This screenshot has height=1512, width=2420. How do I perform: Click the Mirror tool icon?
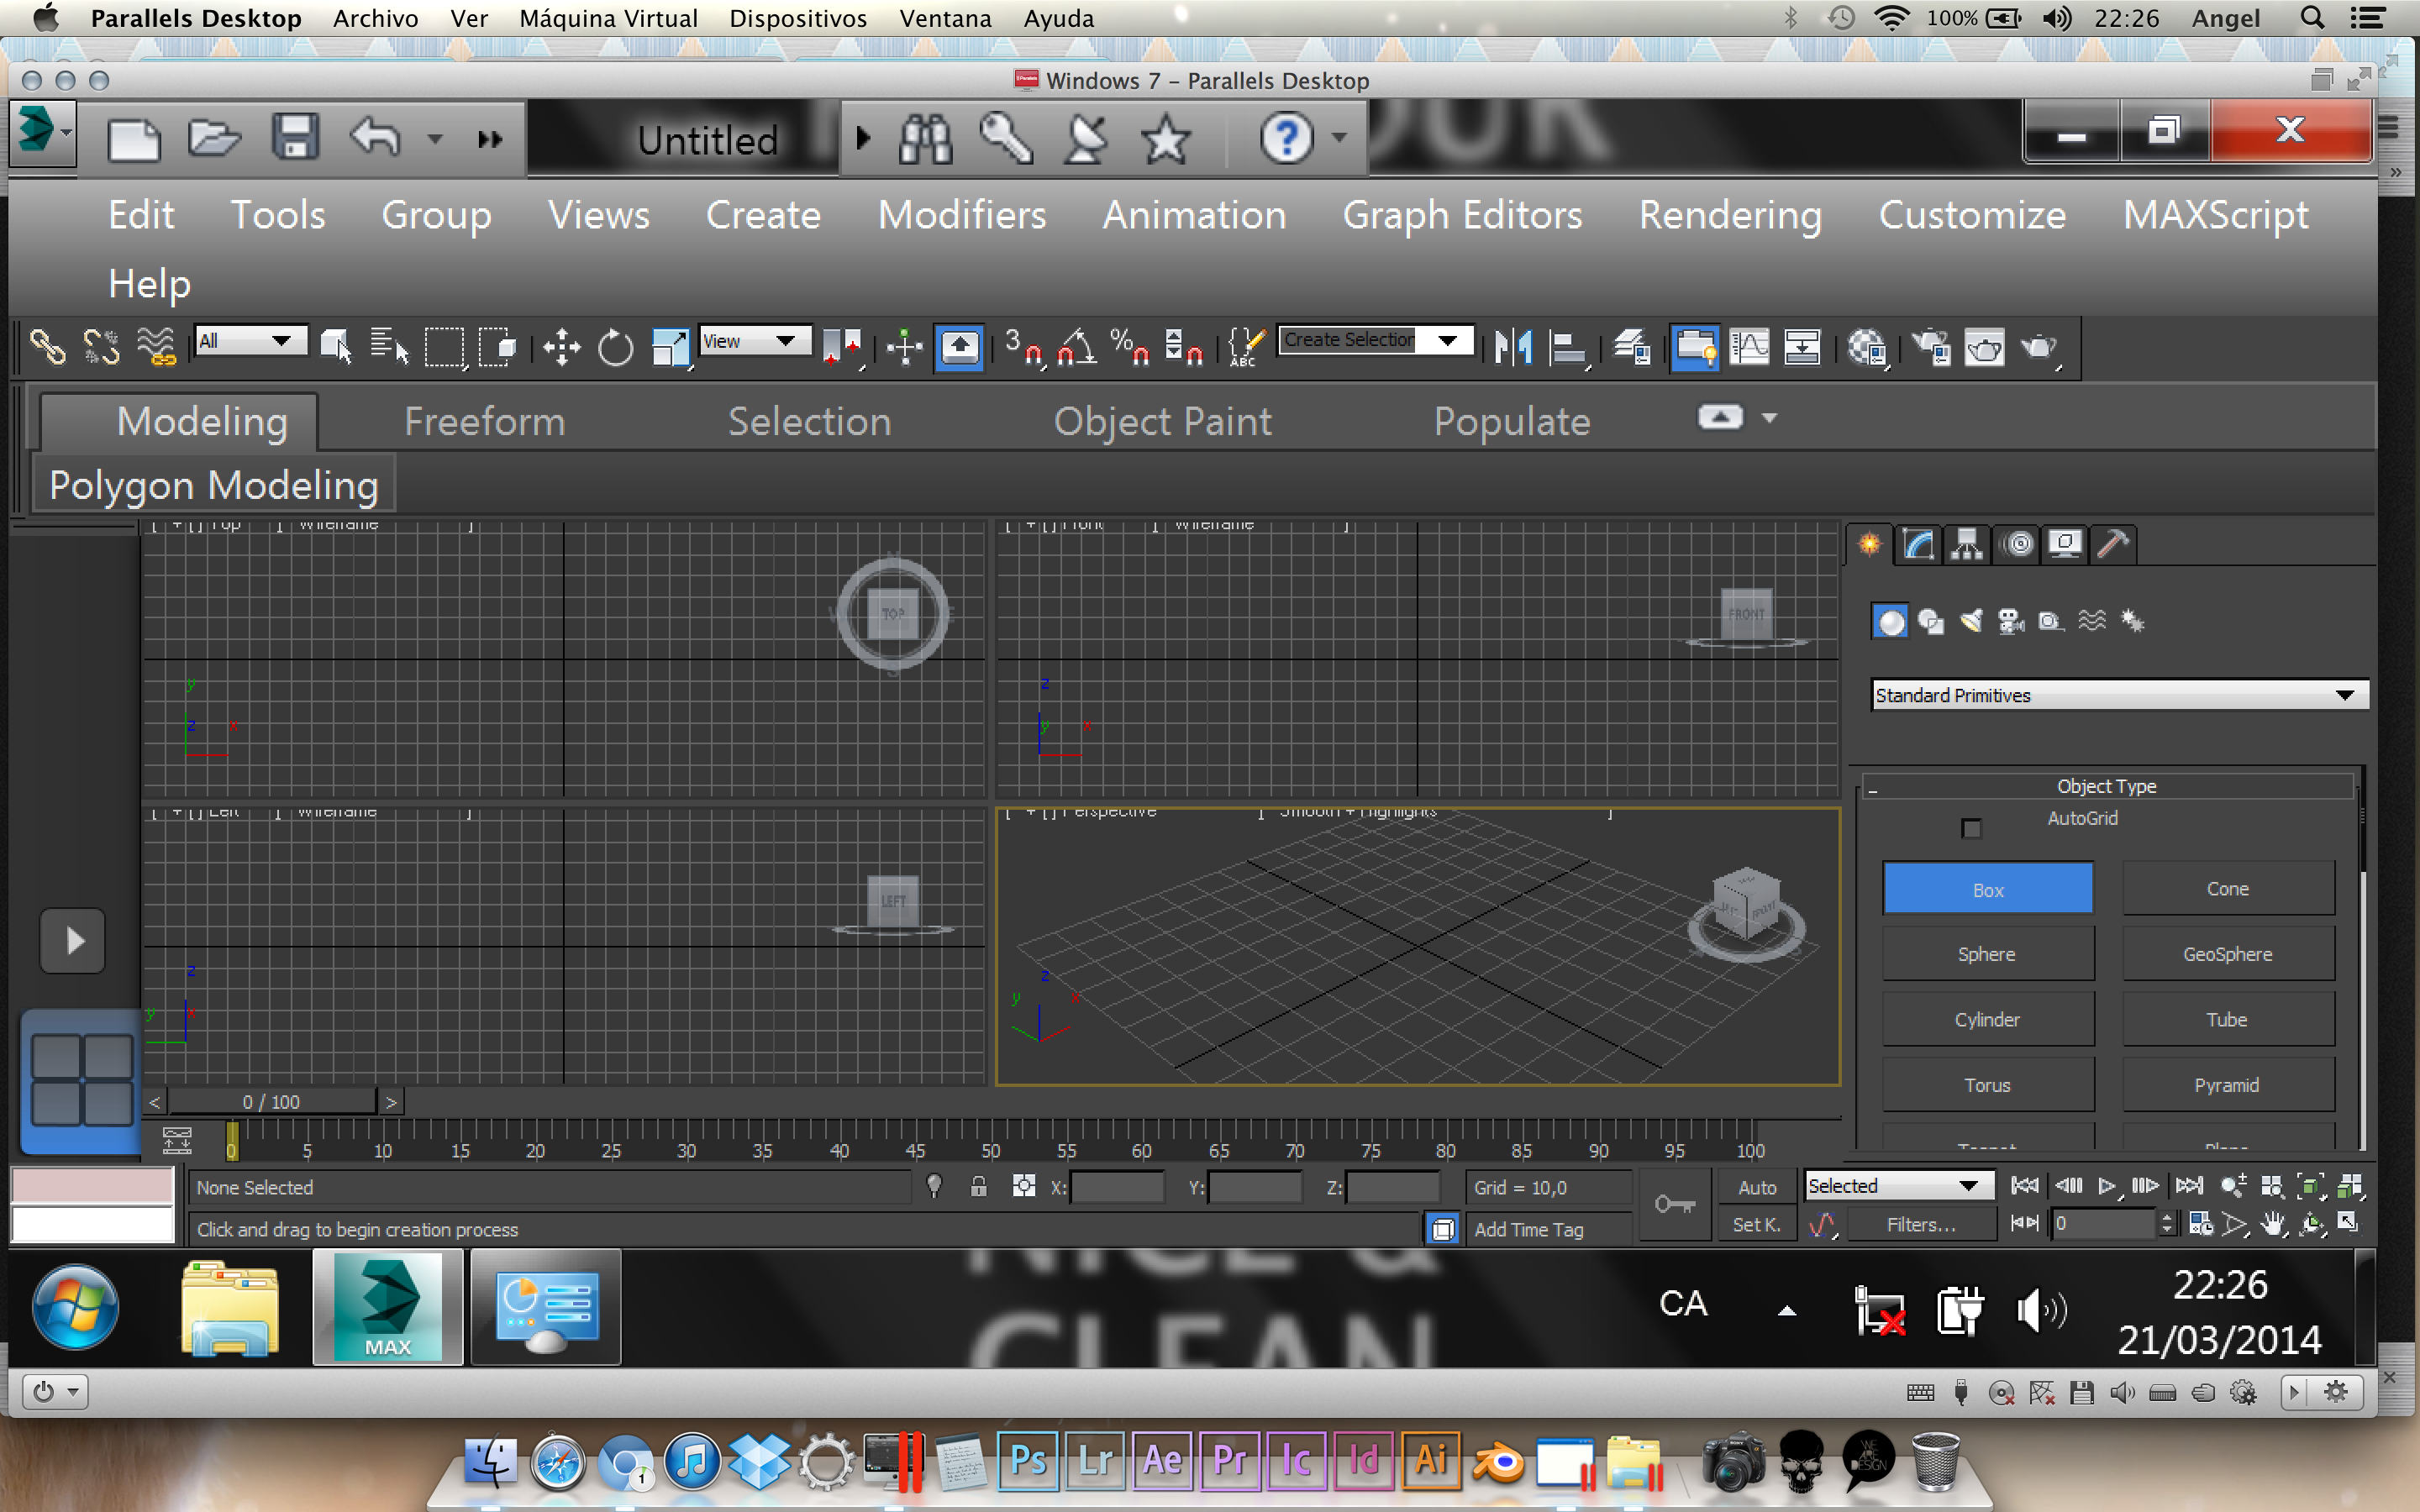point(1513,347)
